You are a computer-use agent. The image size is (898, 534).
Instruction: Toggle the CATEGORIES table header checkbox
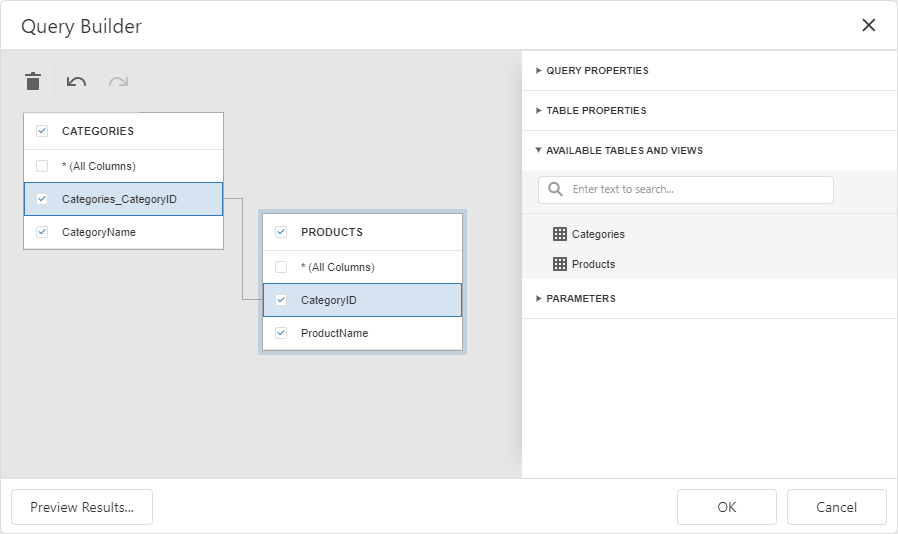tap(42, 131)
